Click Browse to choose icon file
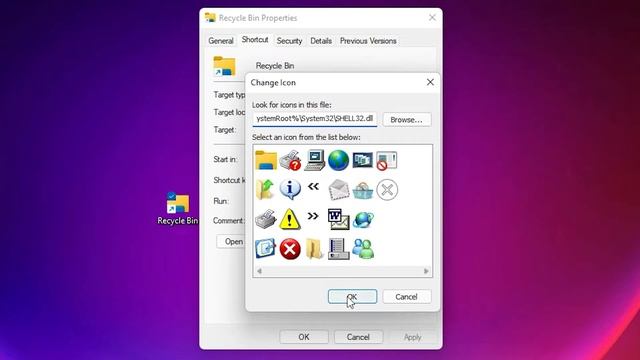The width and height of the screenshot is (640, 360). tap(407, 120)
